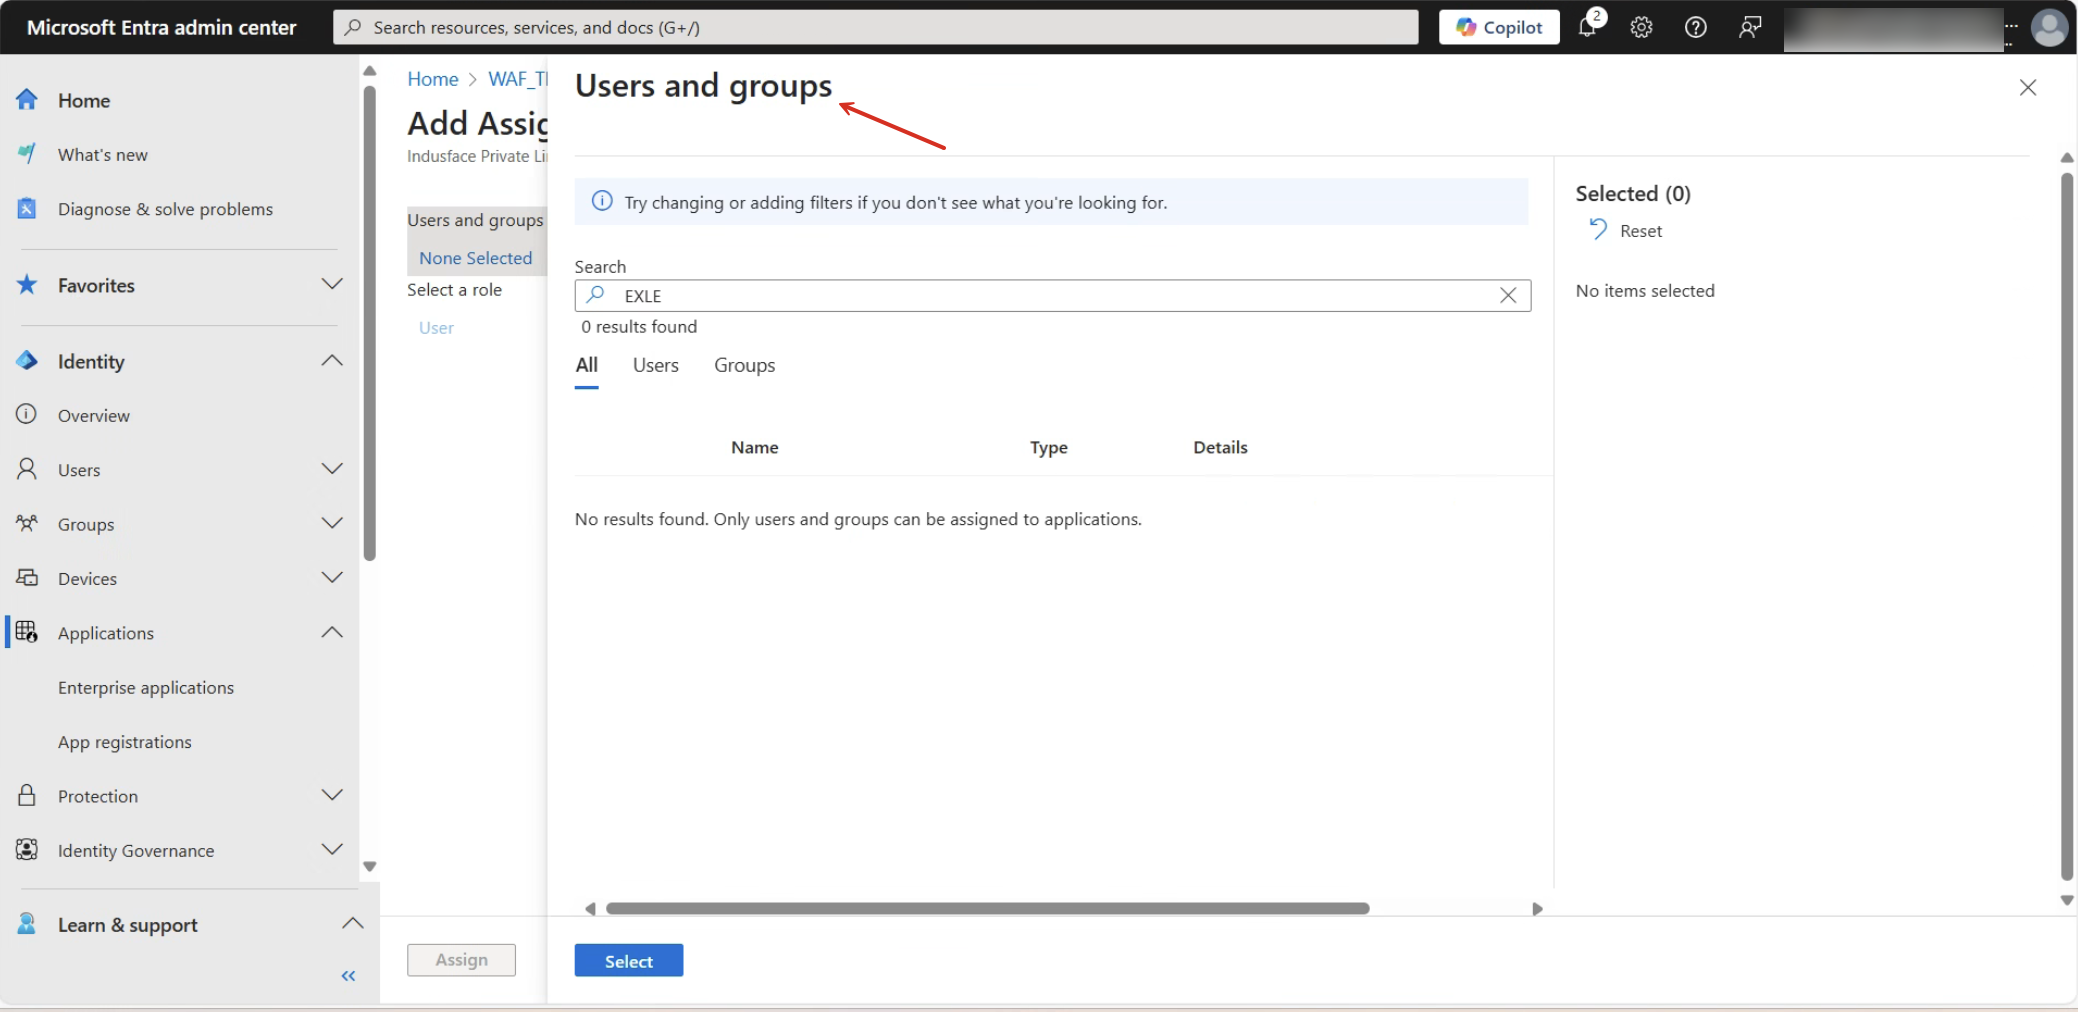Click the Identity Governance icon
The image size is (2078, 1012).
pyautogui.click(x=27, y=850)
